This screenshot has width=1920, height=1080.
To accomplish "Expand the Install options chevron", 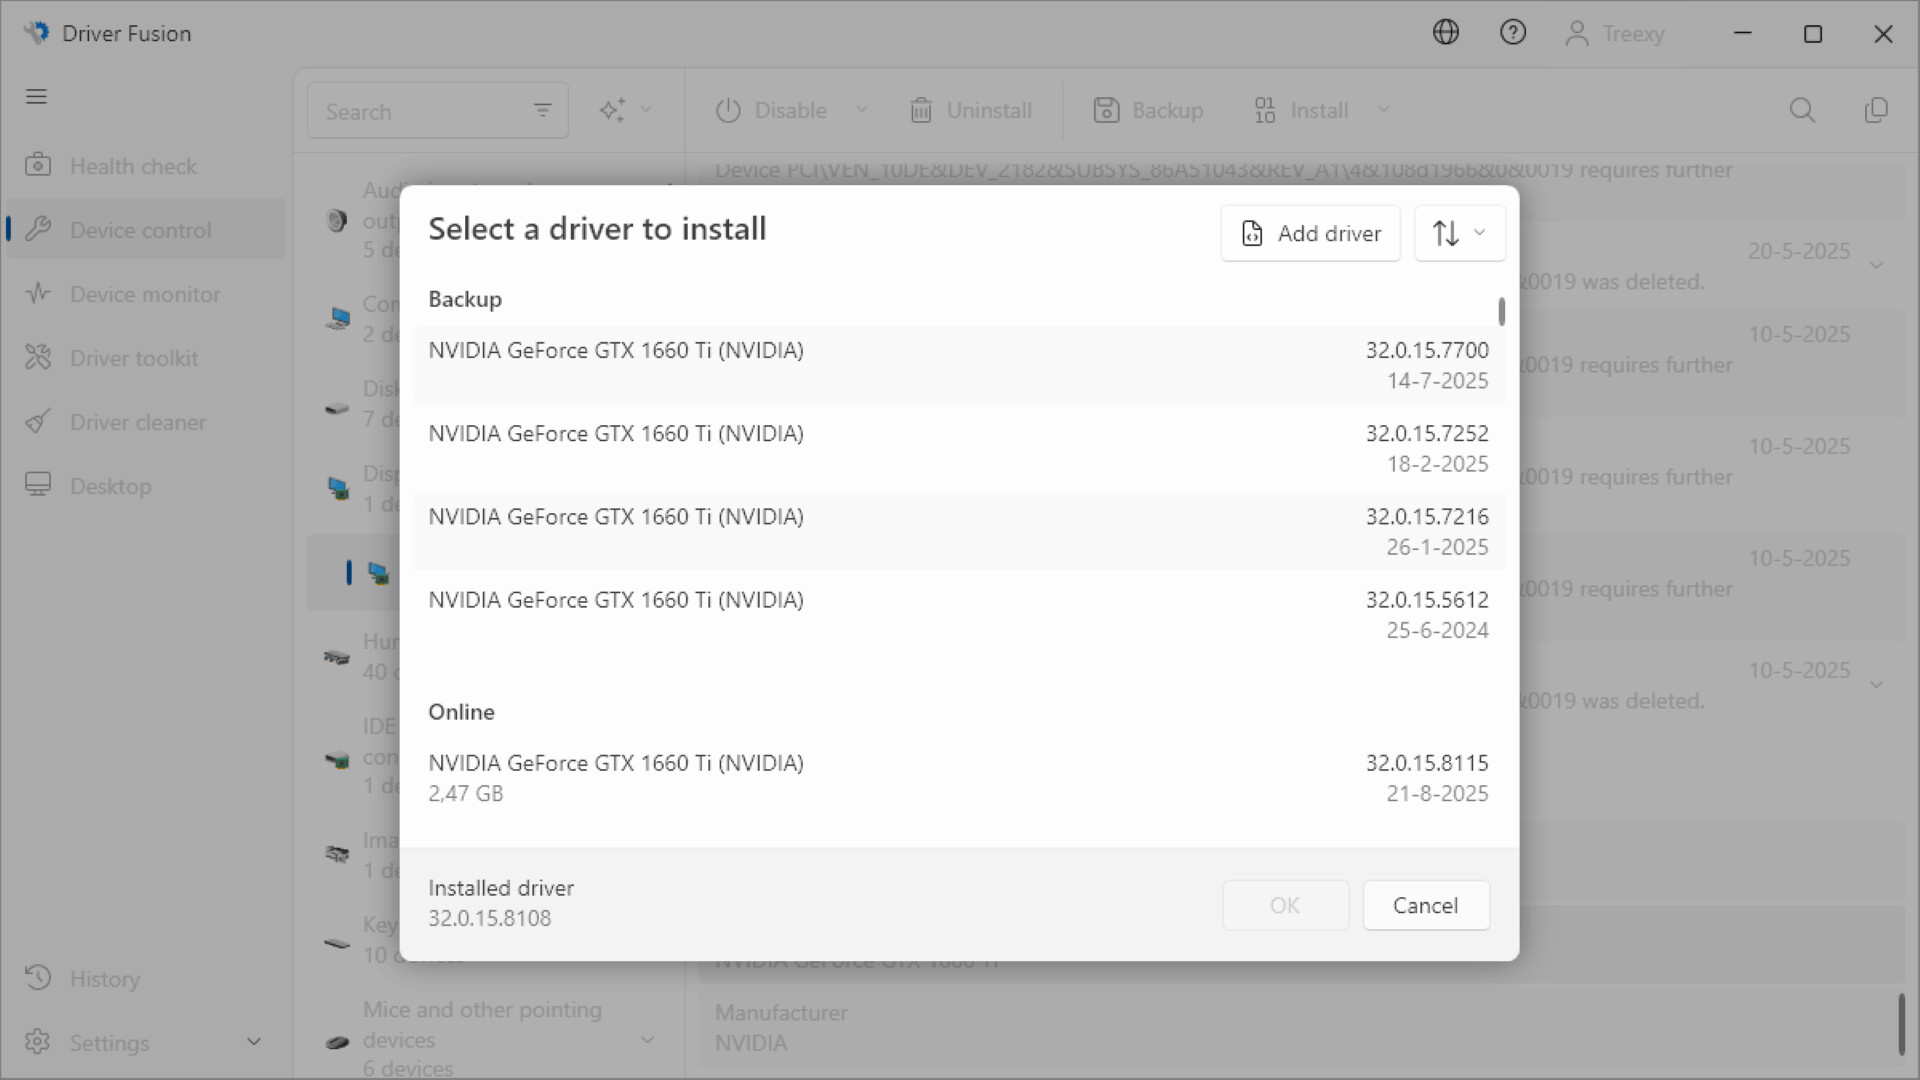I will point(1384,110).
